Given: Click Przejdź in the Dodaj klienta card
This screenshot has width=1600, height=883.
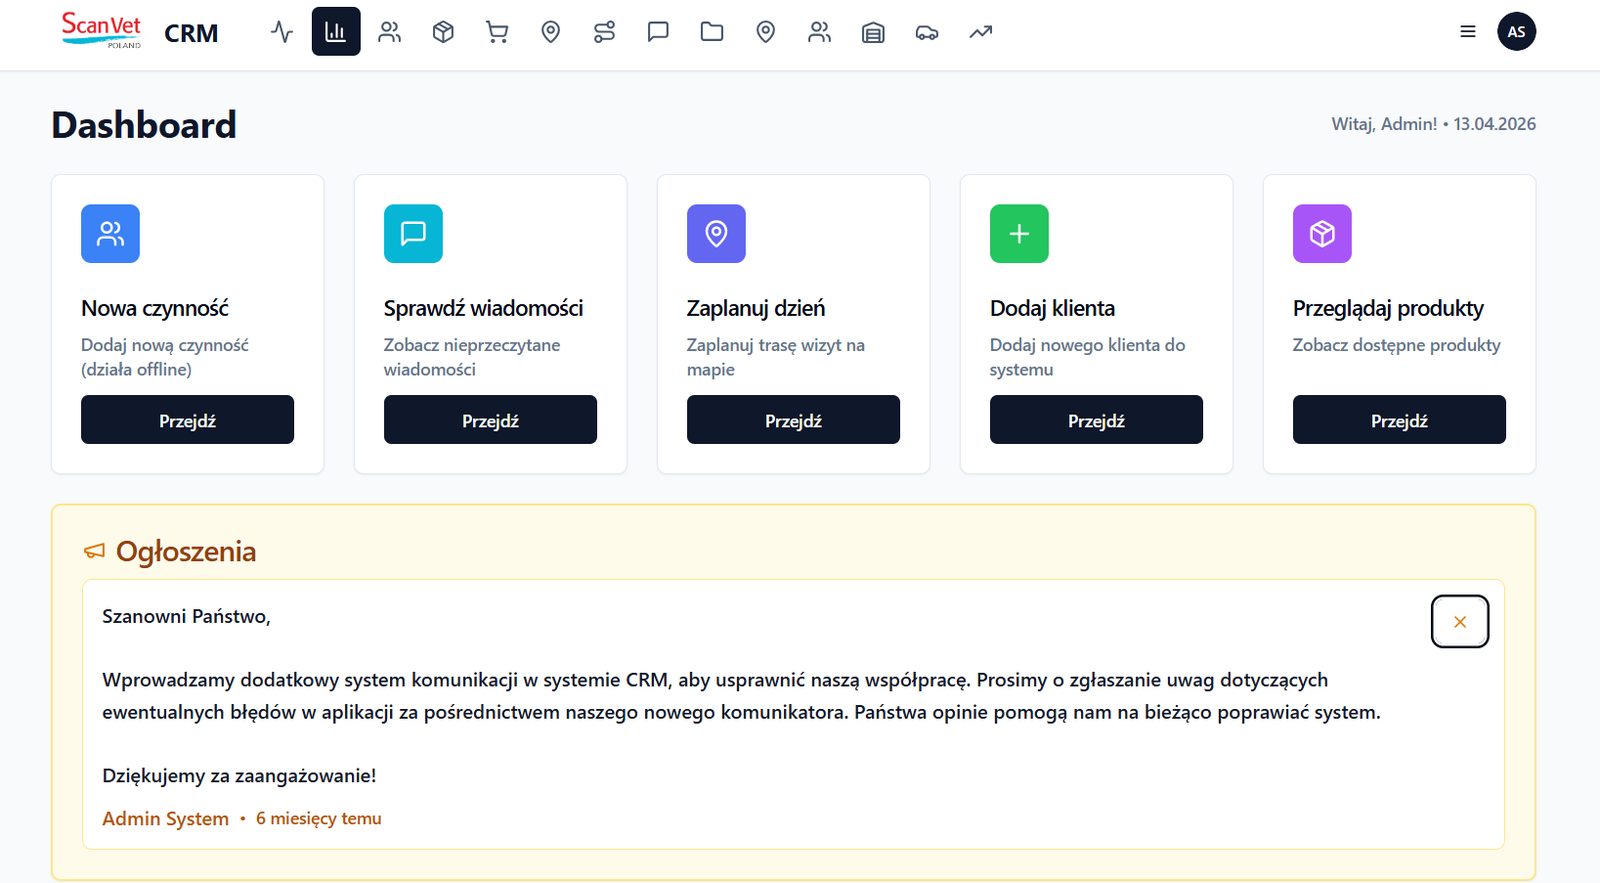Looking at the screenshot, I should tap(1096, 420).
